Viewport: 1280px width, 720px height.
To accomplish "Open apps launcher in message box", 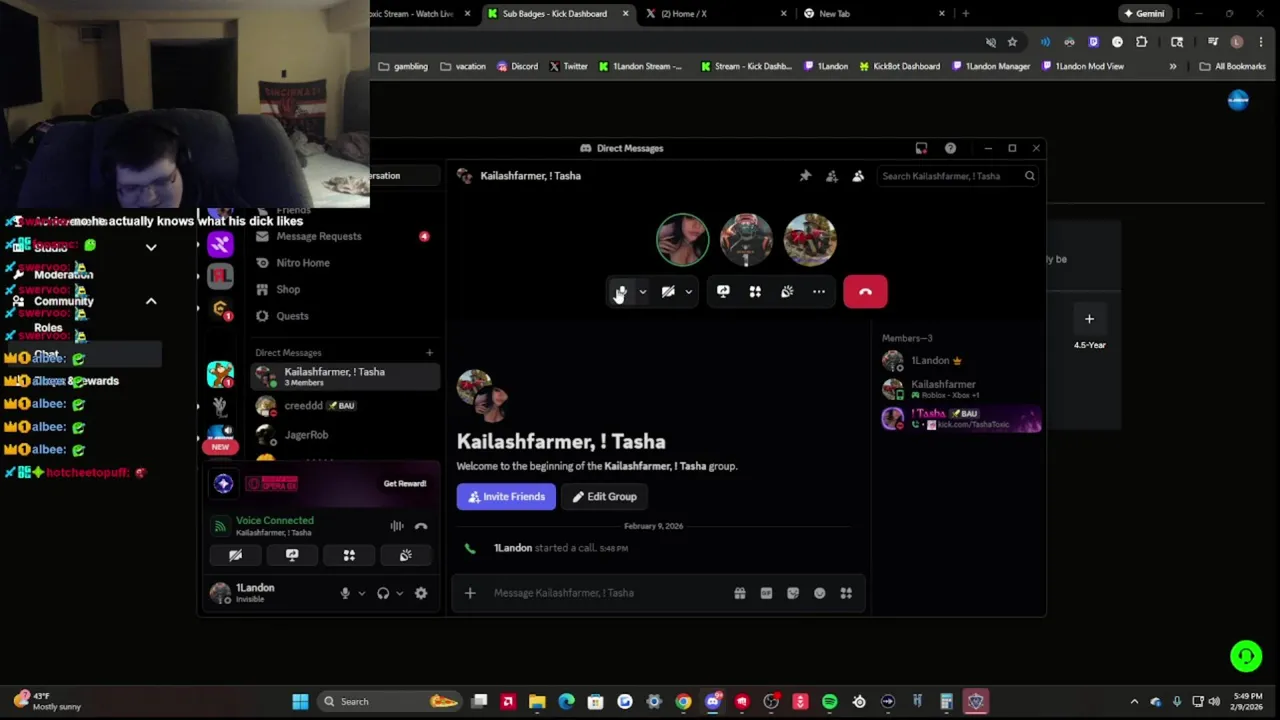I will pyautogui.click(x=846, y=593).
